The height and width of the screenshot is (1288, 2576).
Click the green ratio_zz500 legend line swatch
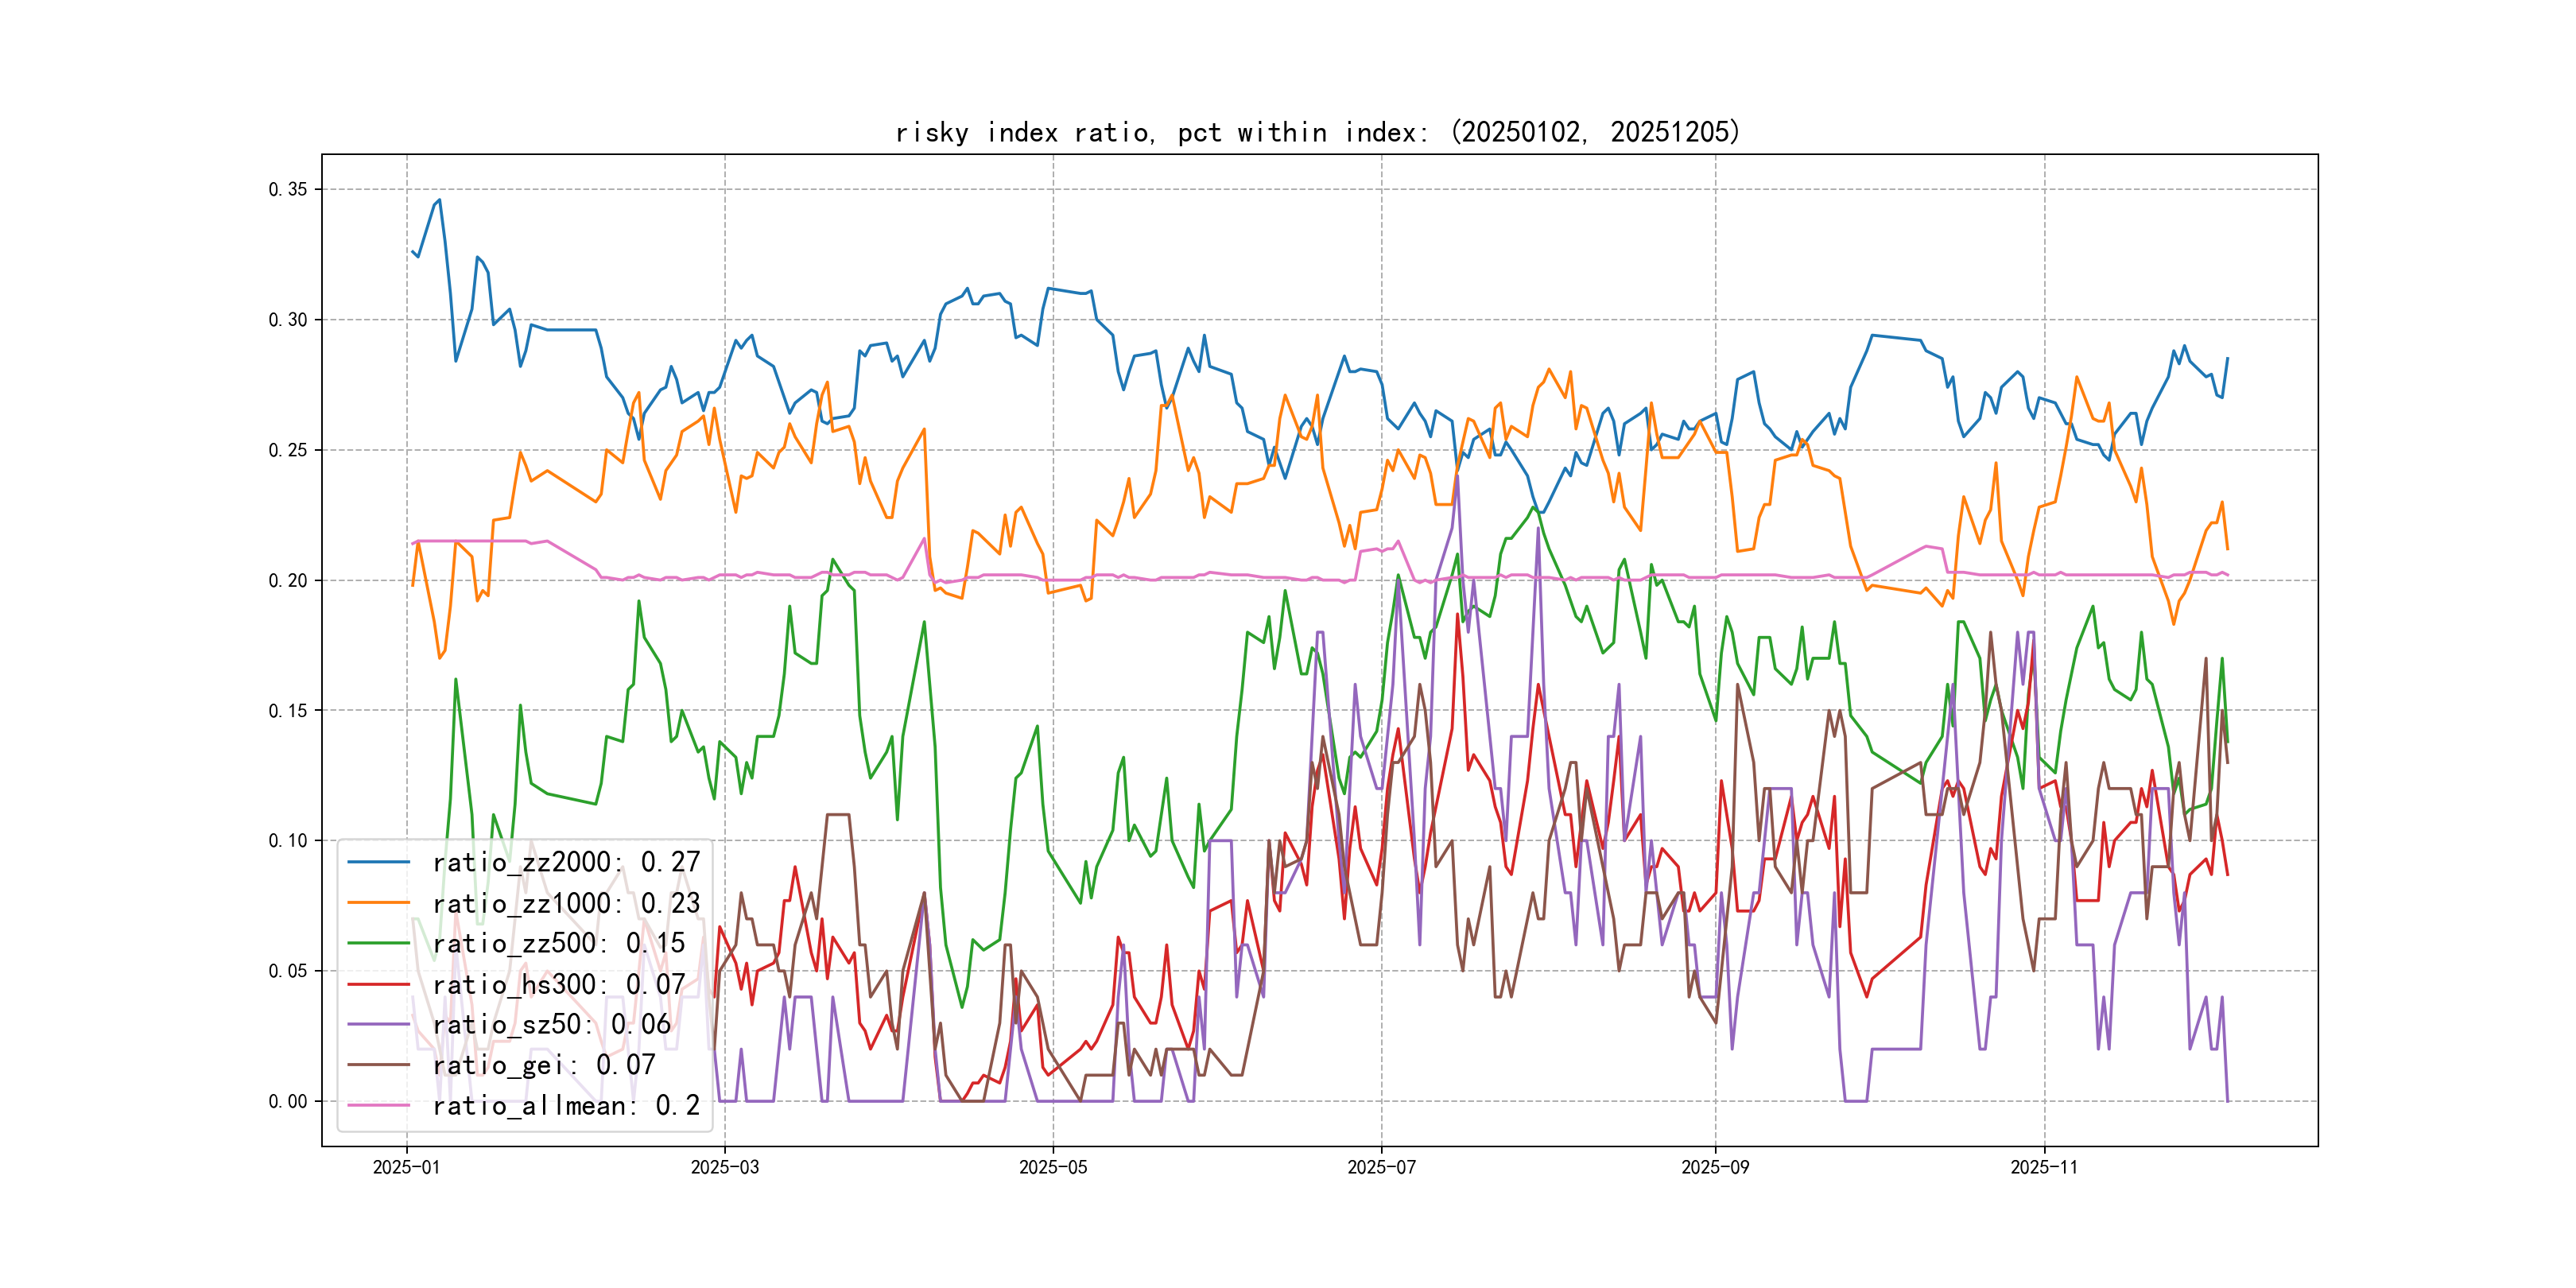click(x=378, y=943)
